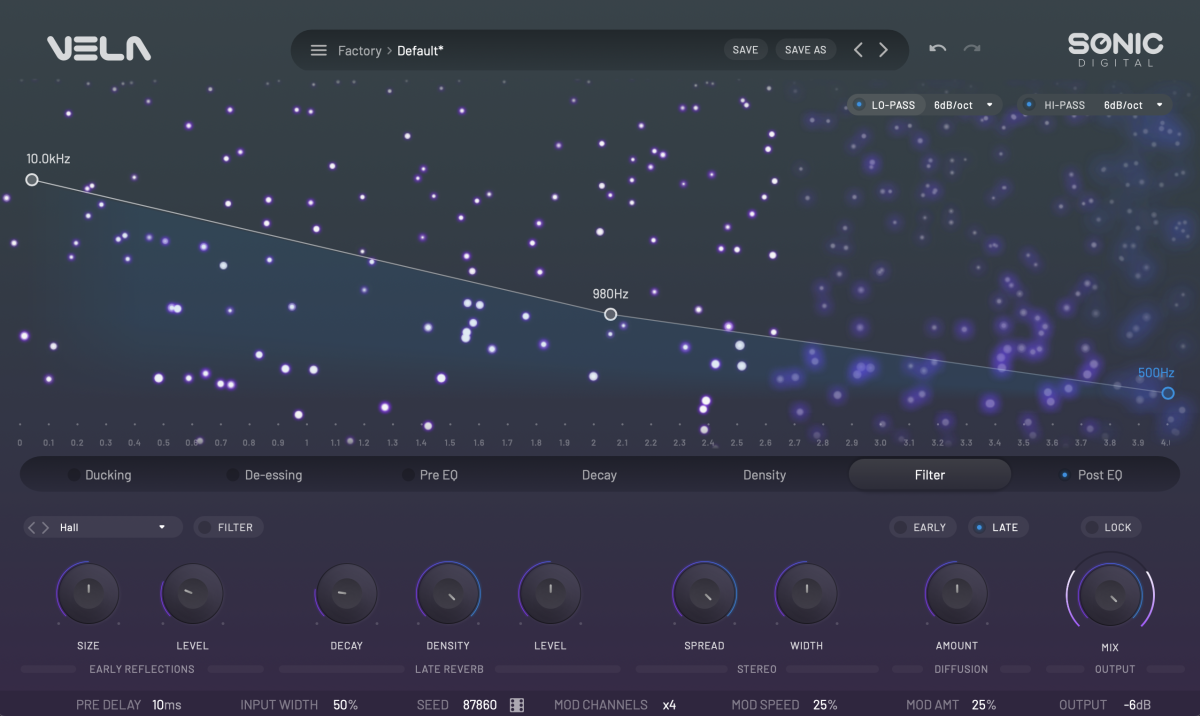This screenshot has height=716, width=1200.
Task: Click the SAVE AS button
Action: (805, 50)
